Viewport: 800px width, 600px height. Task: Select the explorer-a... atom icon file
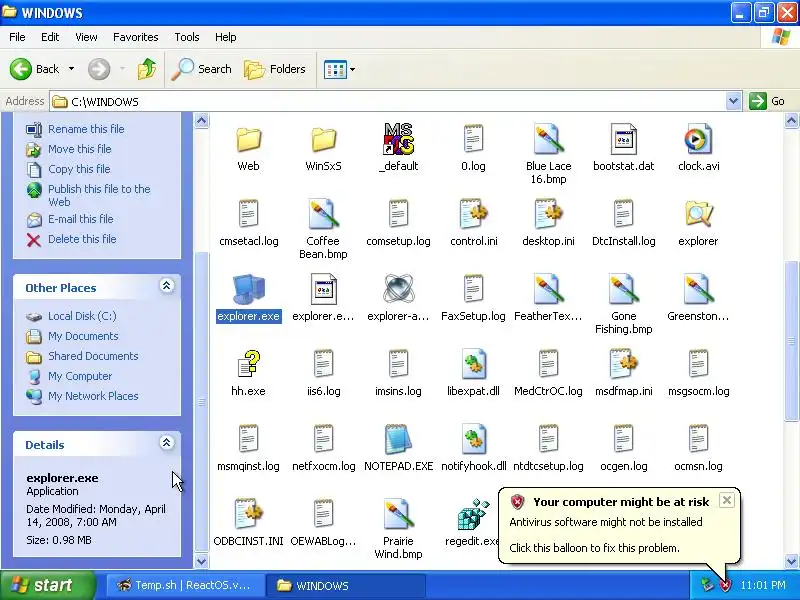pos(398,288)
